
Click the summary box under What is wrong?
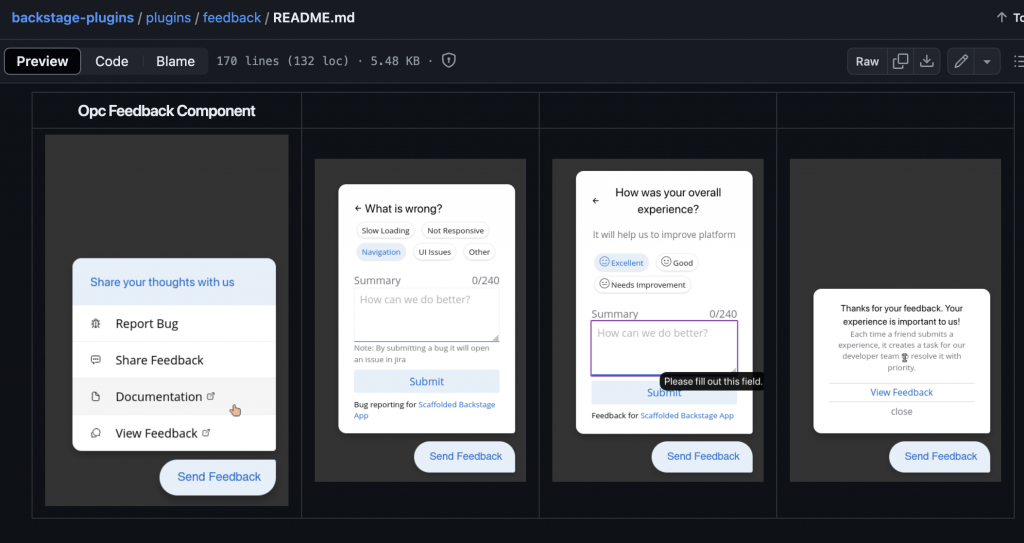pyautogui.click(x=426, y=314)
